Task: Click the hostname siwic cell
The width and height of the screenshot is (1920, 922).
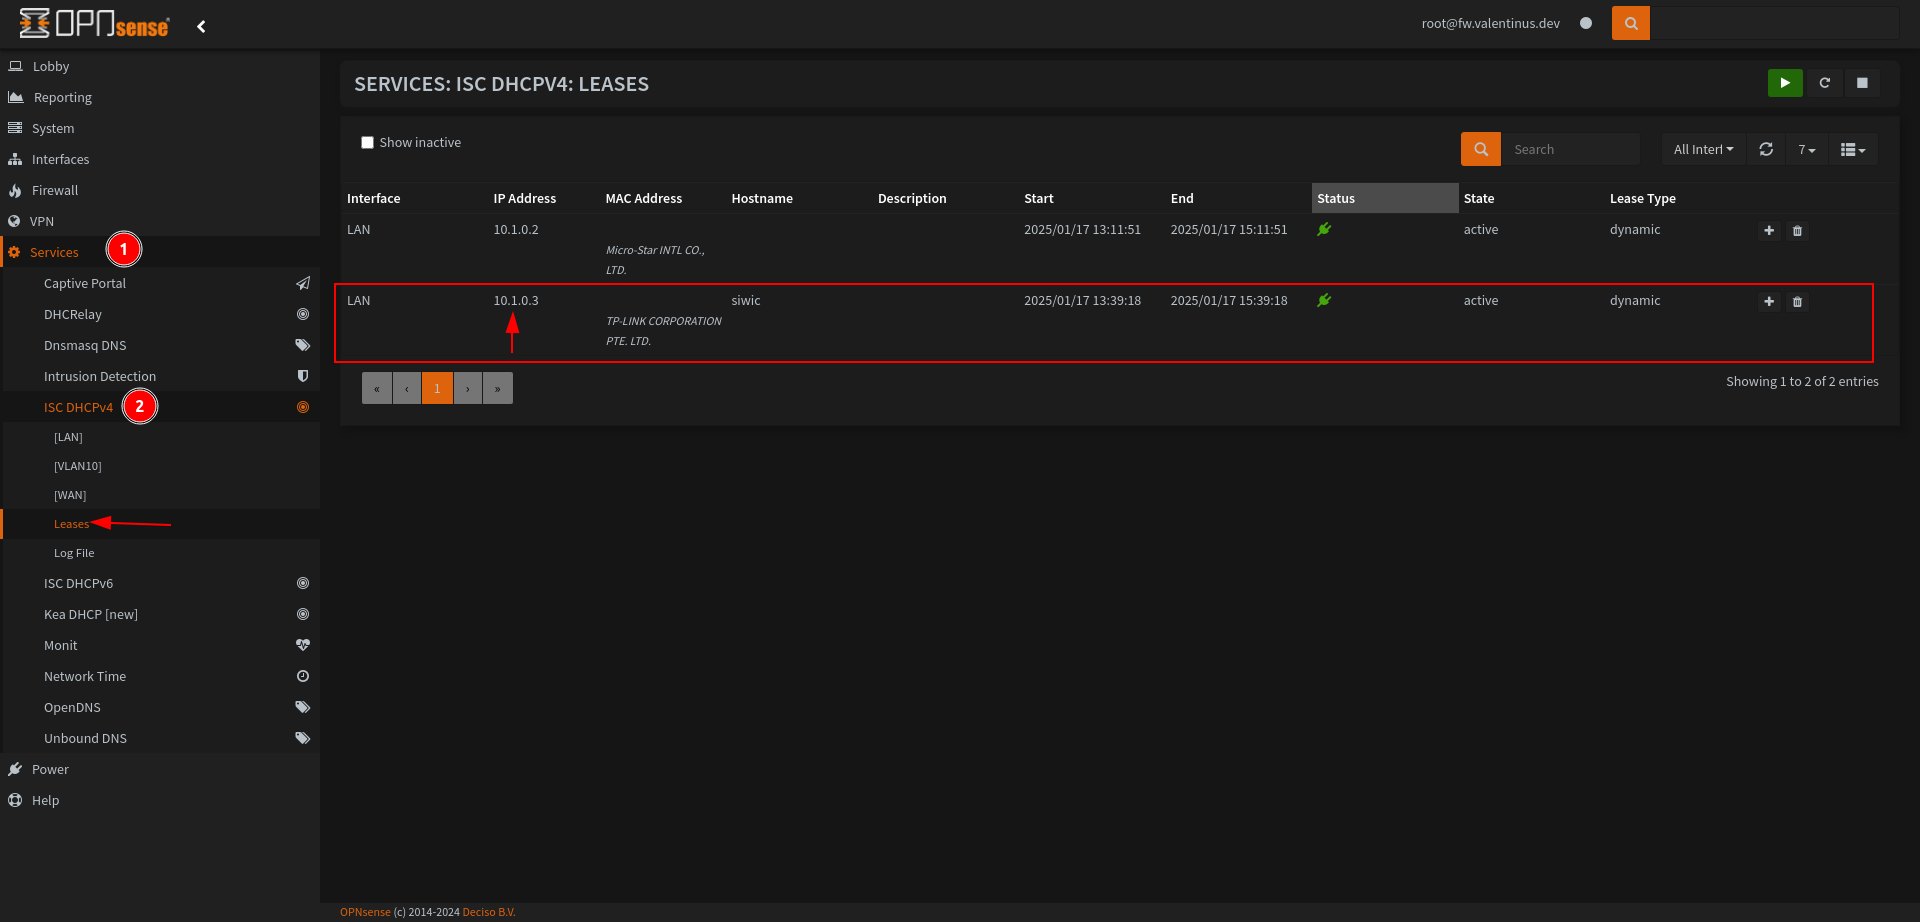Action: tap(746, 300)
